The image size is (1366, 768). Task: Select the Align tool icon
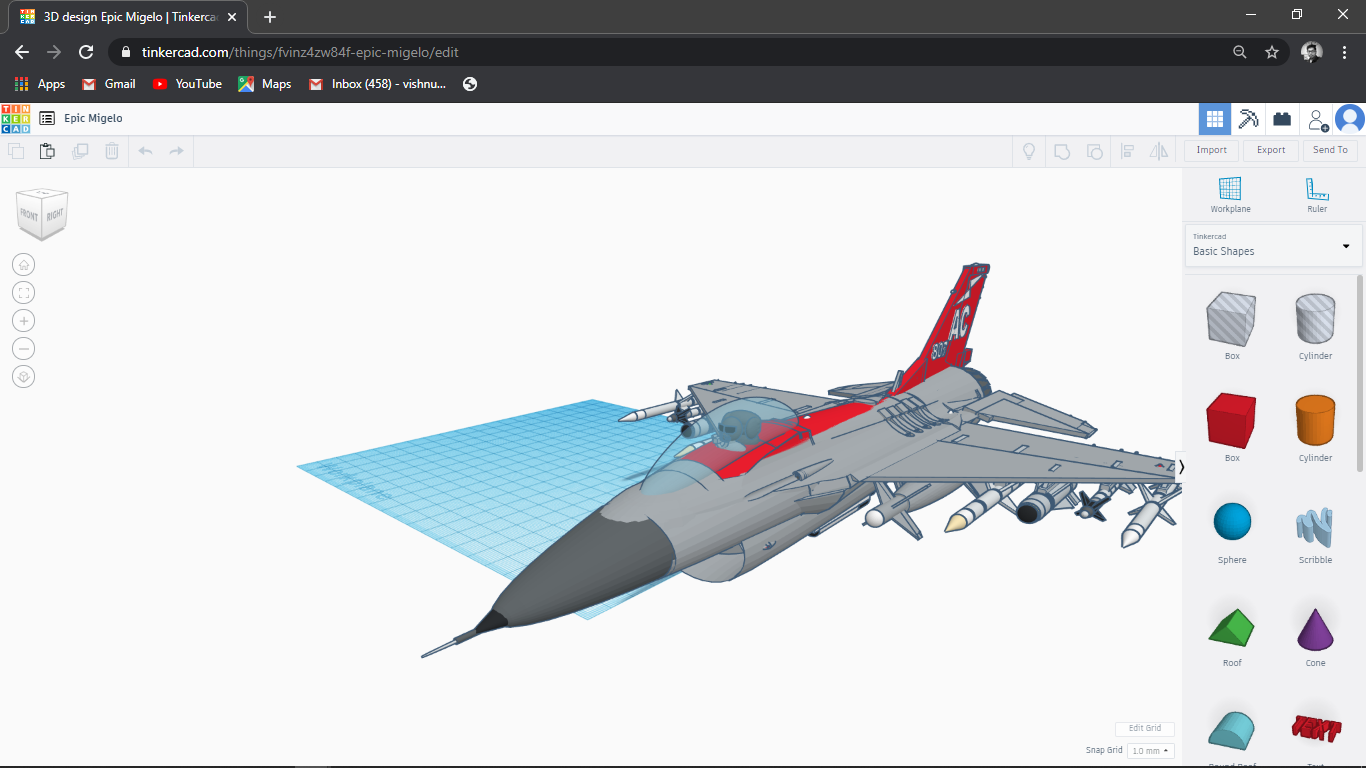[1128, 151]
